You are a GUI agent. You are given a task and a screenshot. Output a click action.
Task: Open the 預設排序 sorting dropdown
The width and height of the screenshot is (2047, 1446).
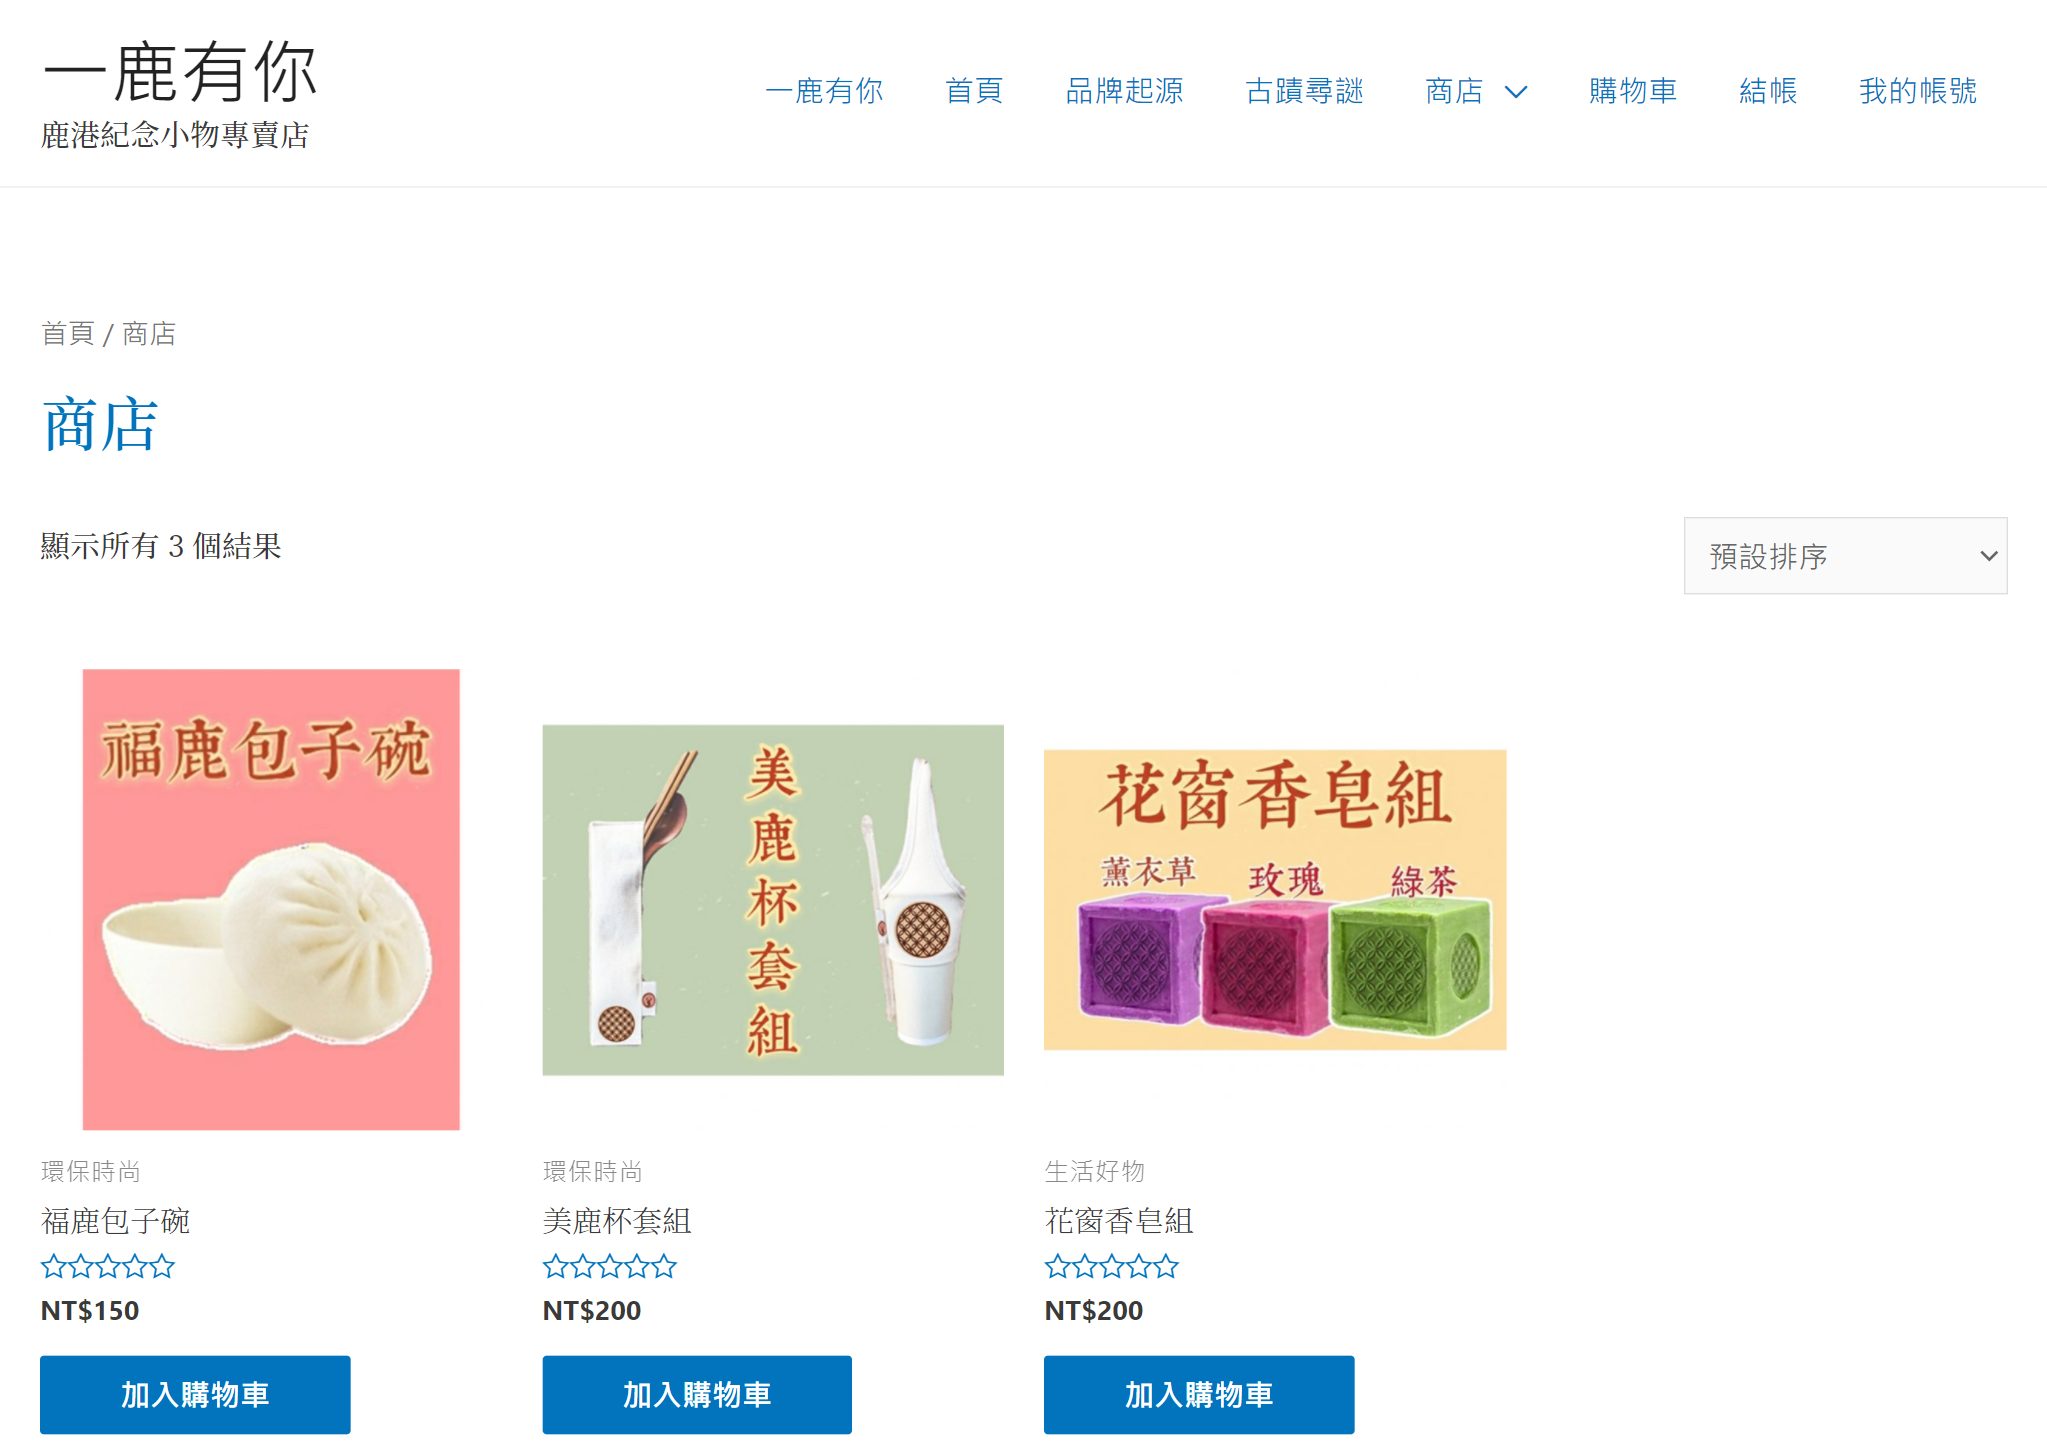click(x=1845, y=556)
